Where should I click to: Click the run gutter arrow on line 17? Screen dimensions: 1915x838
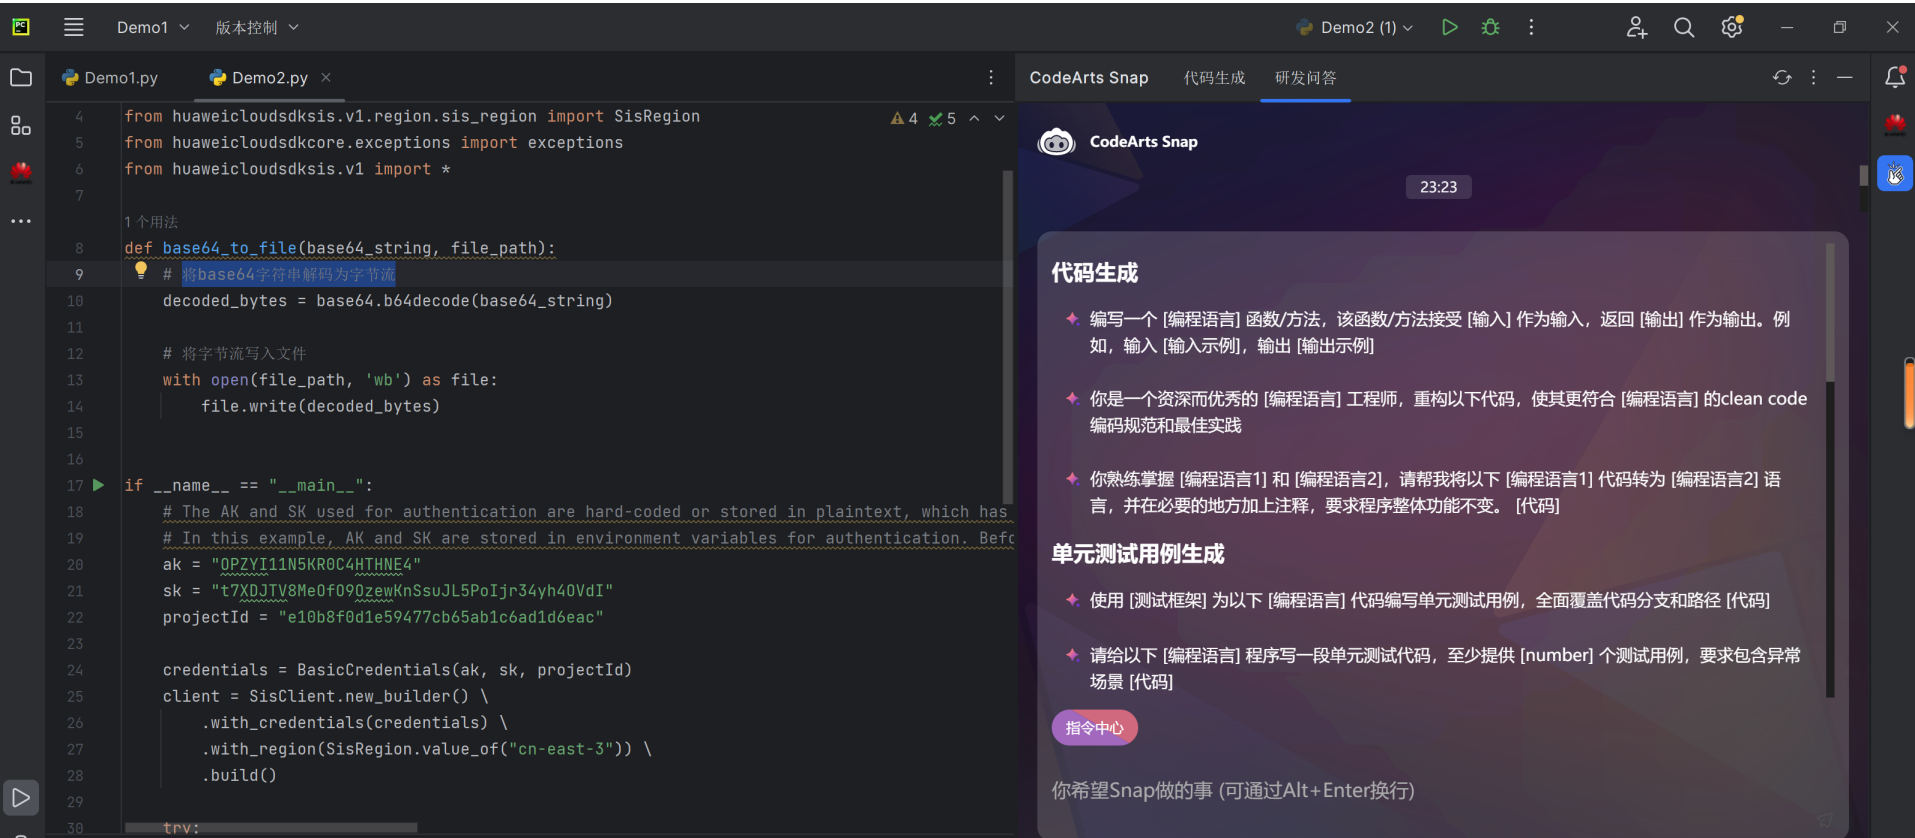click(x=98, y=485)
